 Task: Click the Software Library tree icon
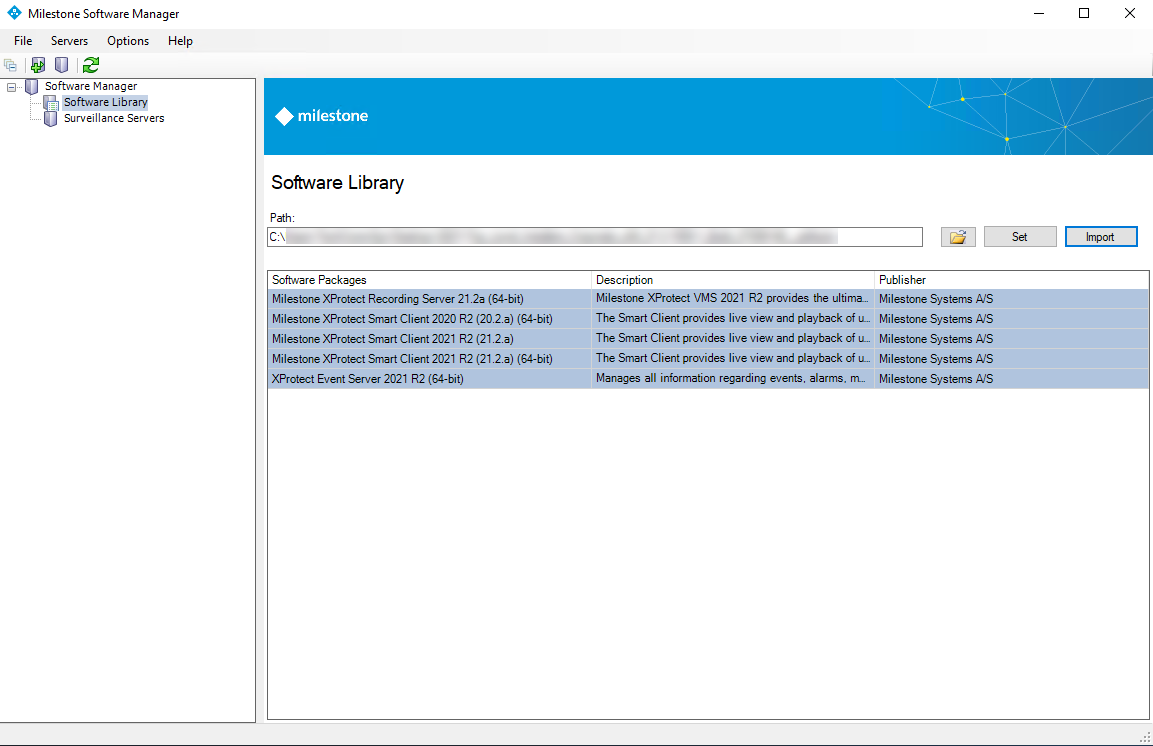tap(51, 103)
